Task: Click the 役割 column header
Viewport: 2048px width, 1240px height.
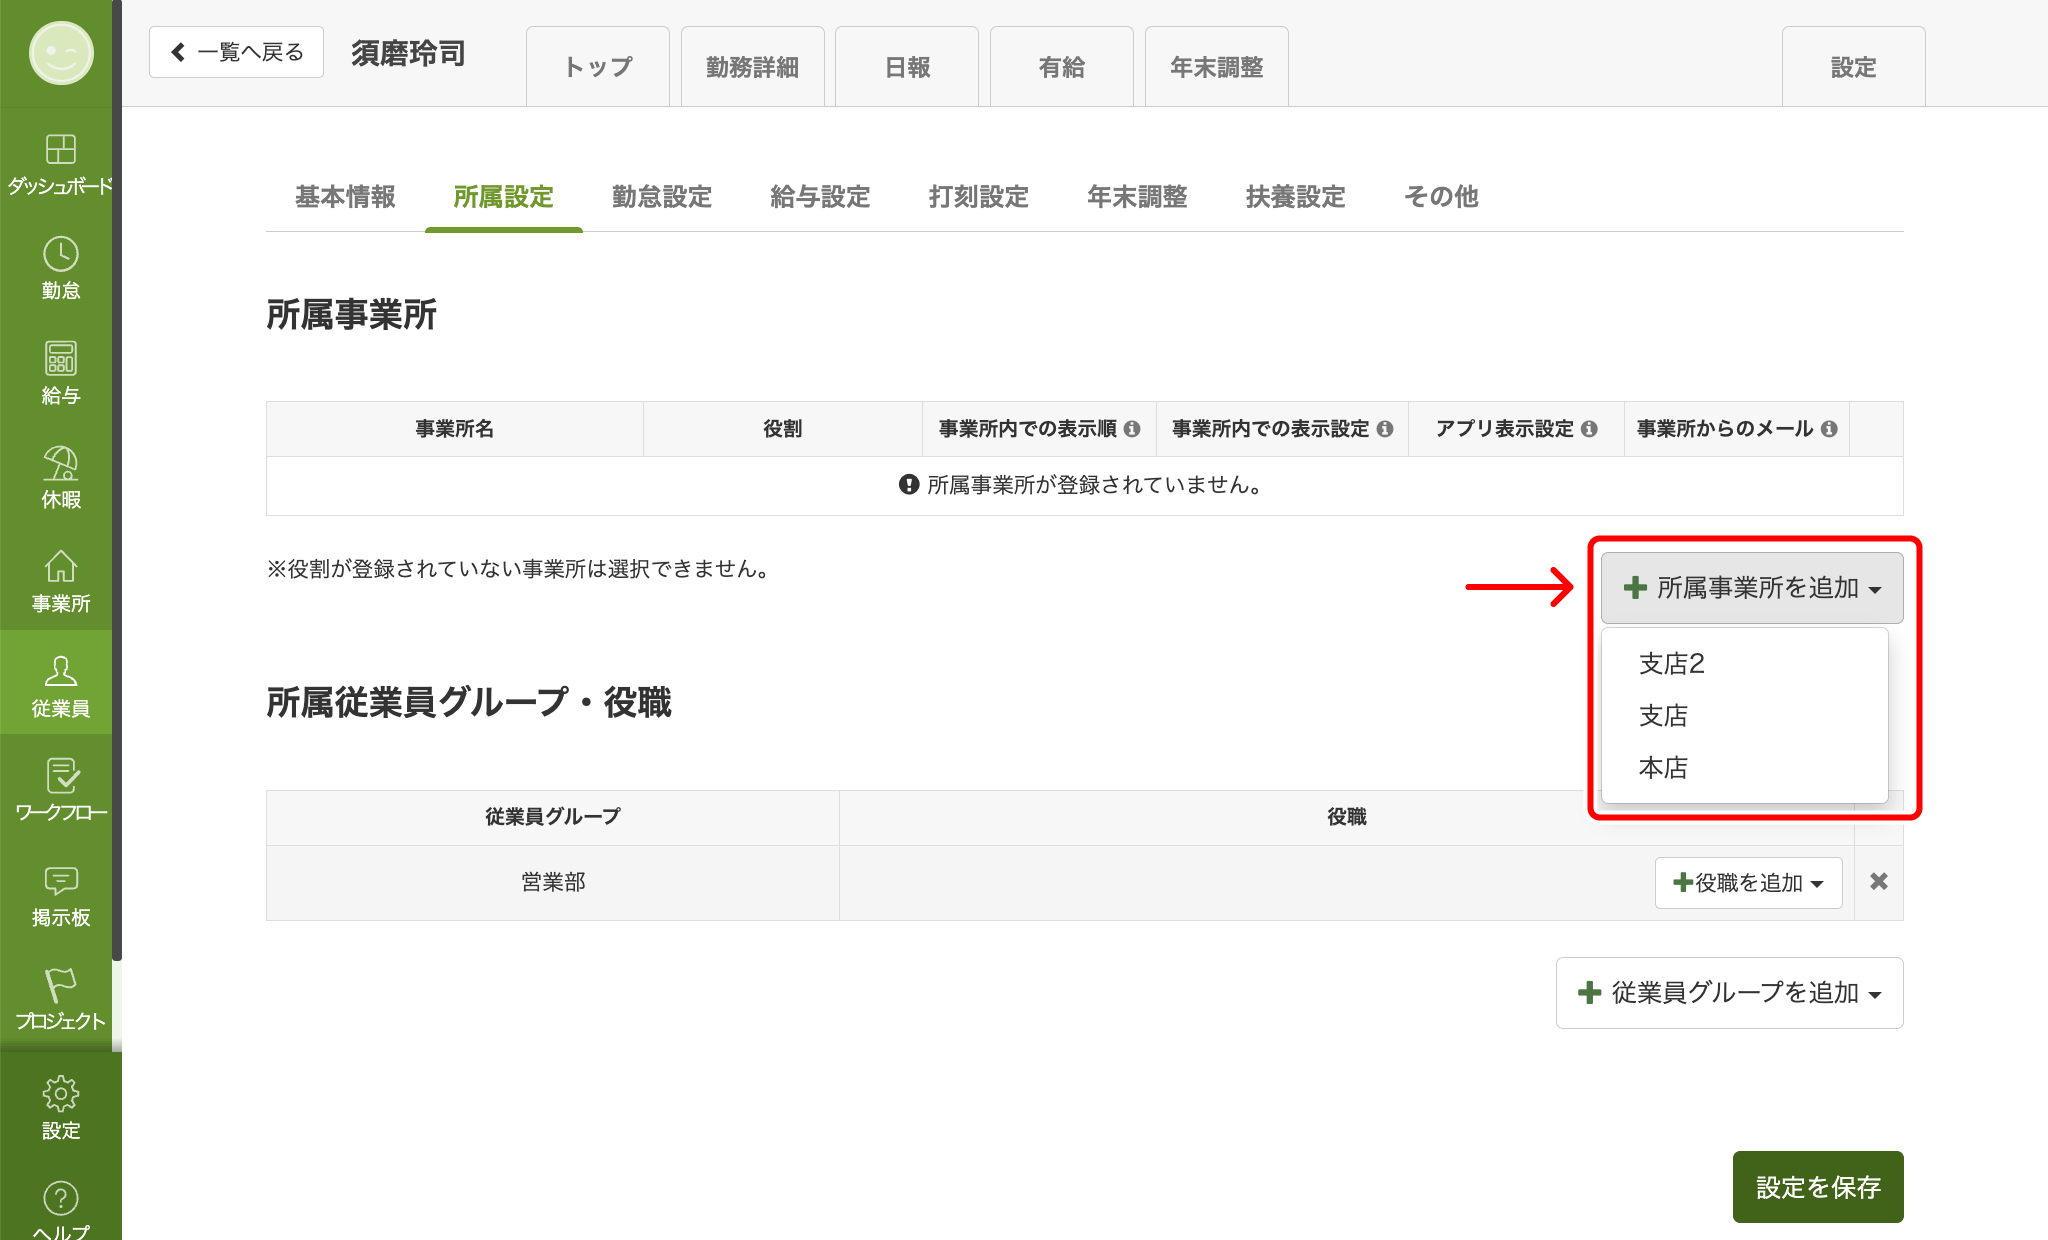Action: (x=782, y=429)
